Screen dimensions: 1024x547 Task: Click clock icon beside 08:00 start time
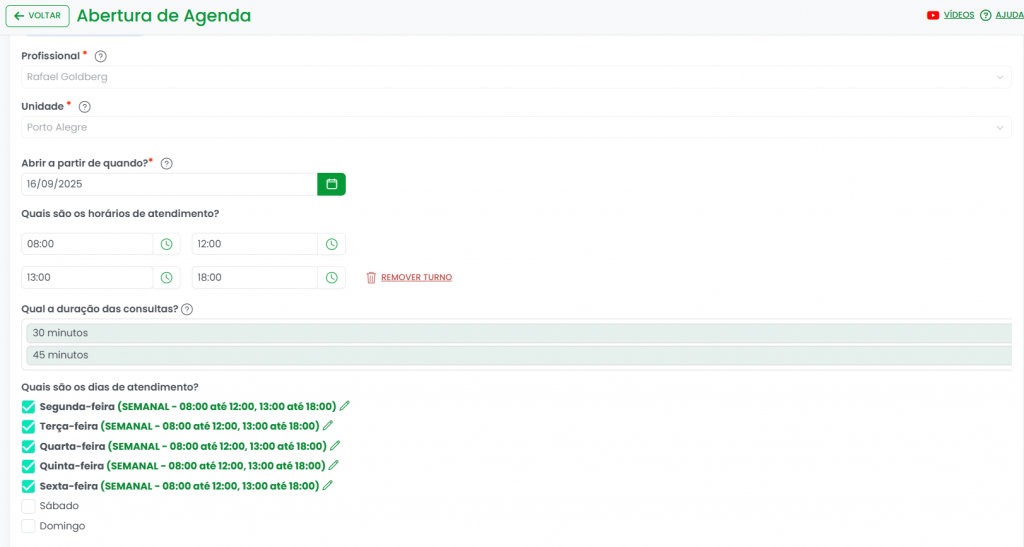click(167, 244)
